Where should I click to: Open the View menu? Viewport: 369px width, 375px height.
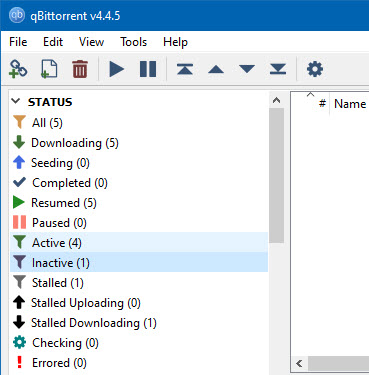tap(91, 42)
